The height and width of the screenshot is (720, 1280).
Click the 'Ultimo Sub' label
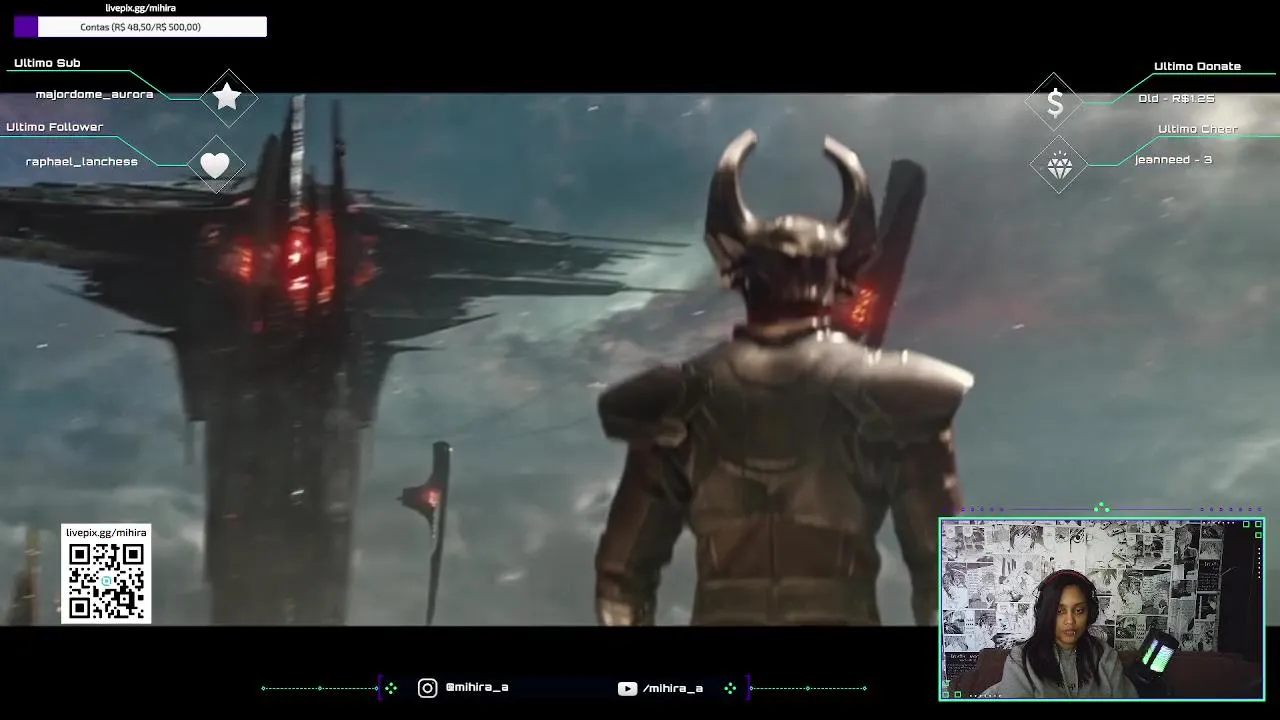47,63
